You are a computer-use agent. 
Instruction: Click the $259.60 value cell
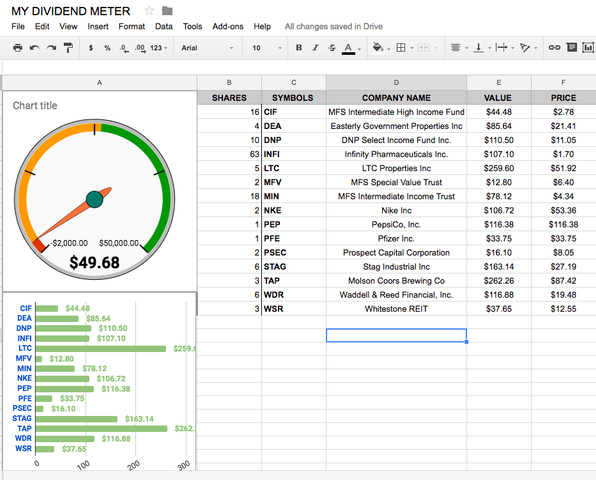click(499, 168)
